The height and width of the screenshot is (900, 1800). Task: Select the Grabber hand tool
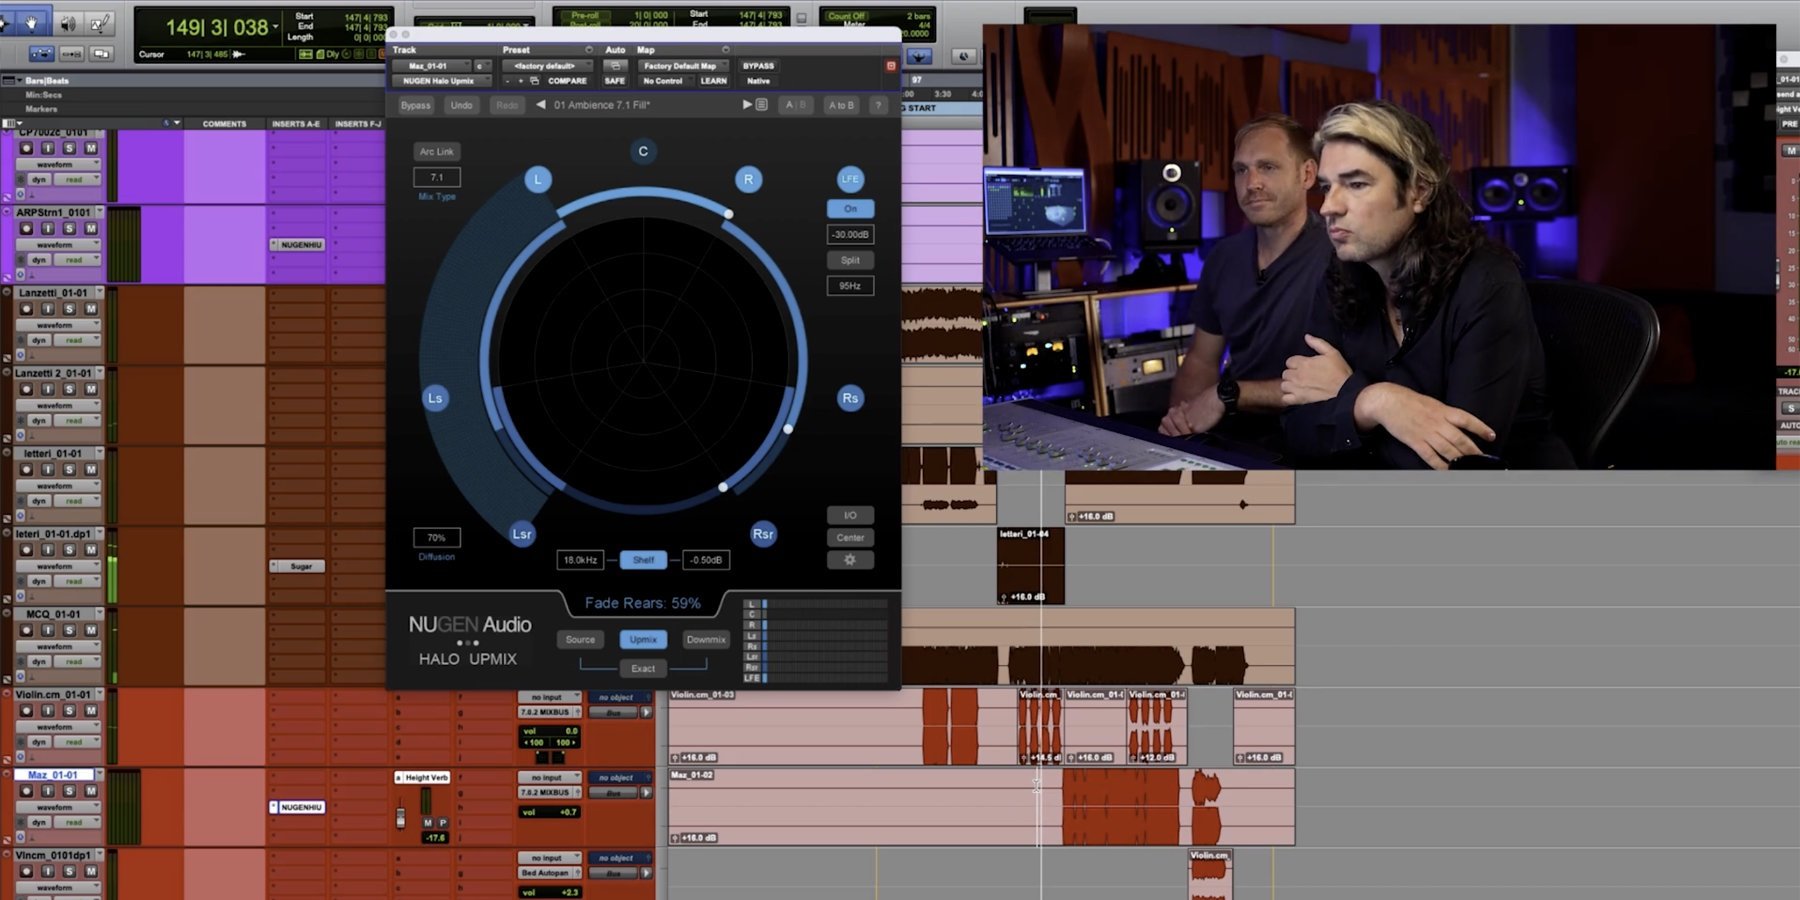coord(31,23)
